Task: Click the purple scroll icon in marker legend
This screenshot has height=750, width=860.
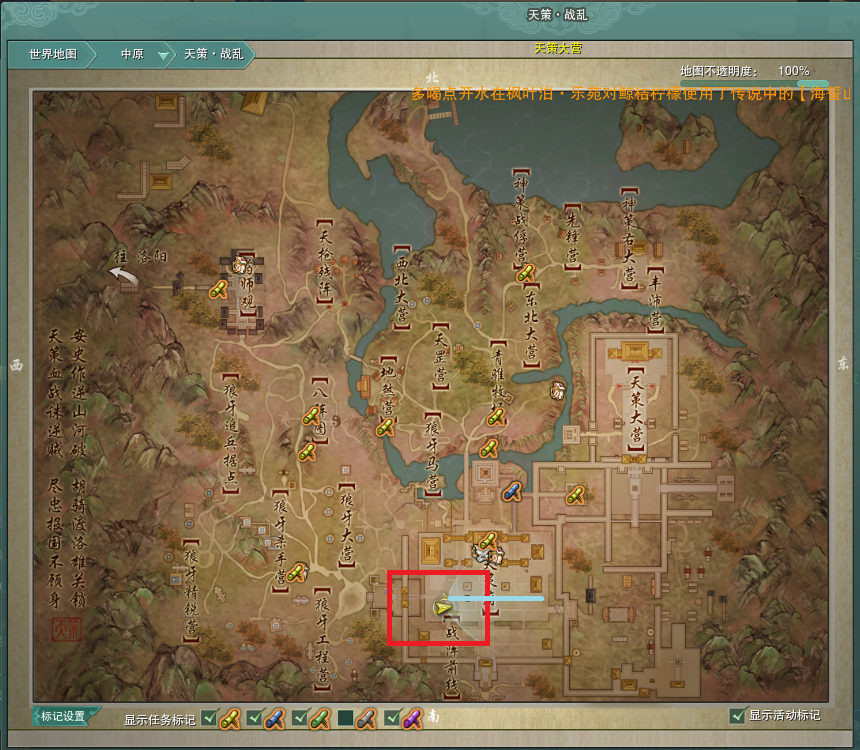Action: click(x=412, y=719)
